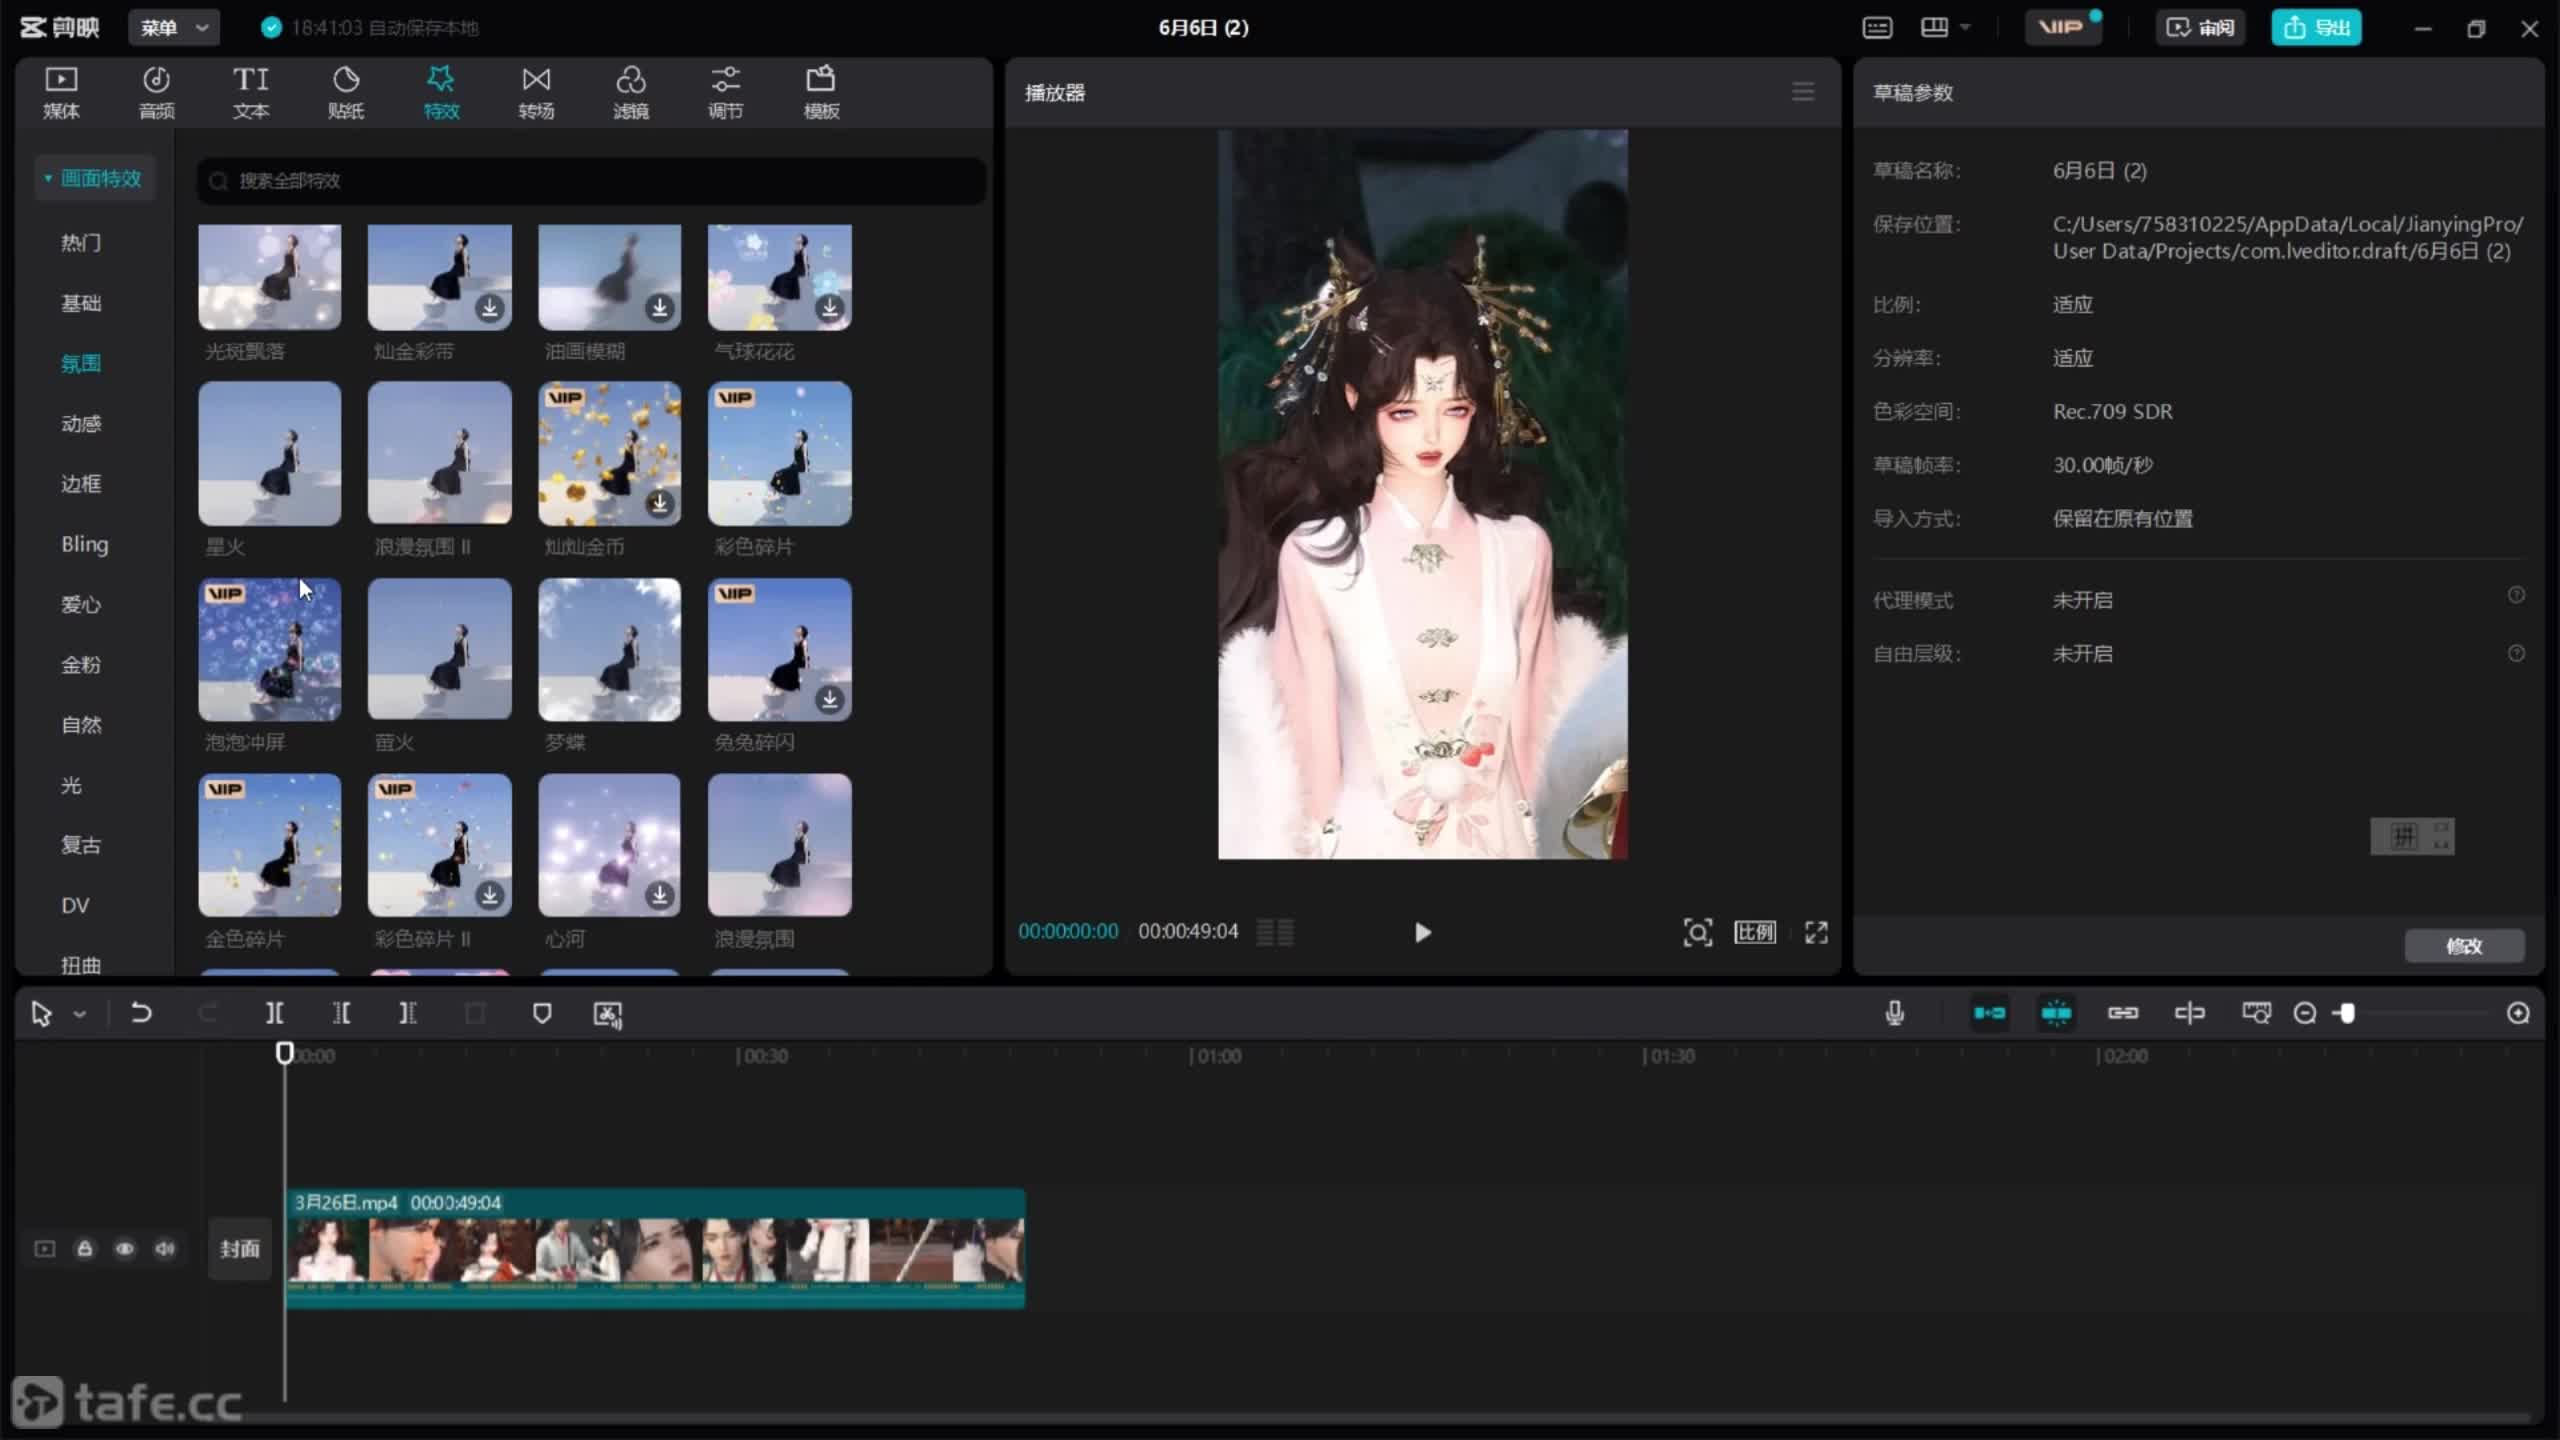The height and width of the screenshot is (1440, 2560).
Task: Select the 自然 effects category
Action: click(x=81, y=725)
